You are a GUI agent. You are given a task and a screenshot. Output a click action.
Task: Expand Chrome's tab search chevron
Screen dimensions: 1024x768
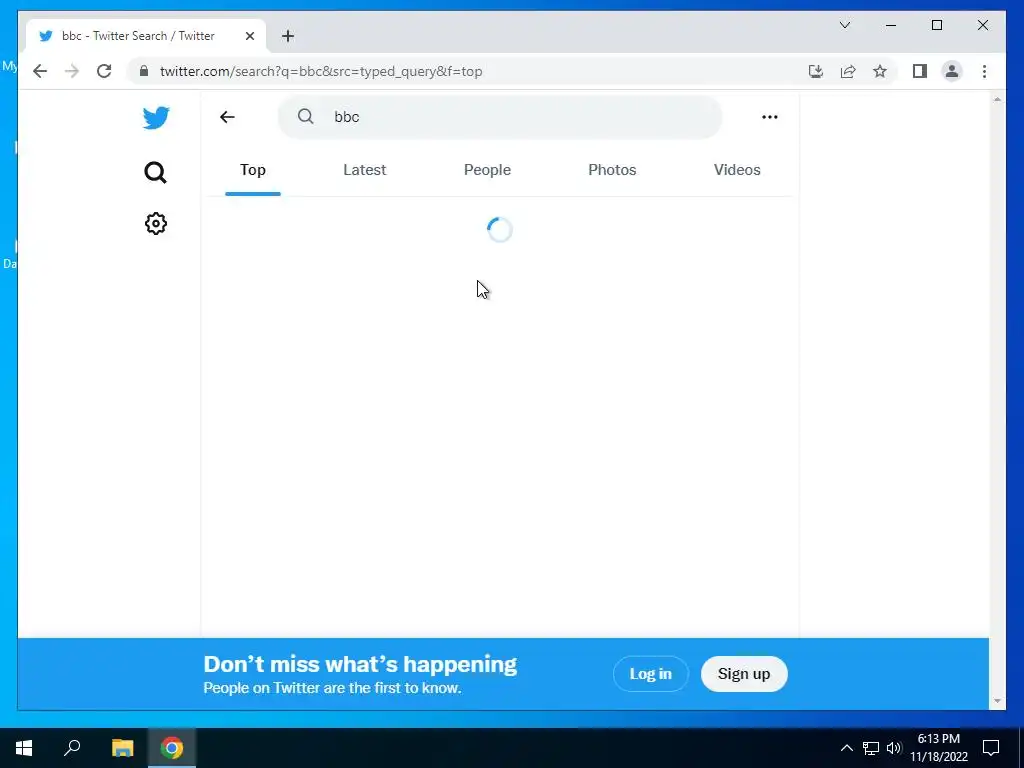pyautogui.click(x=844, y=25)
